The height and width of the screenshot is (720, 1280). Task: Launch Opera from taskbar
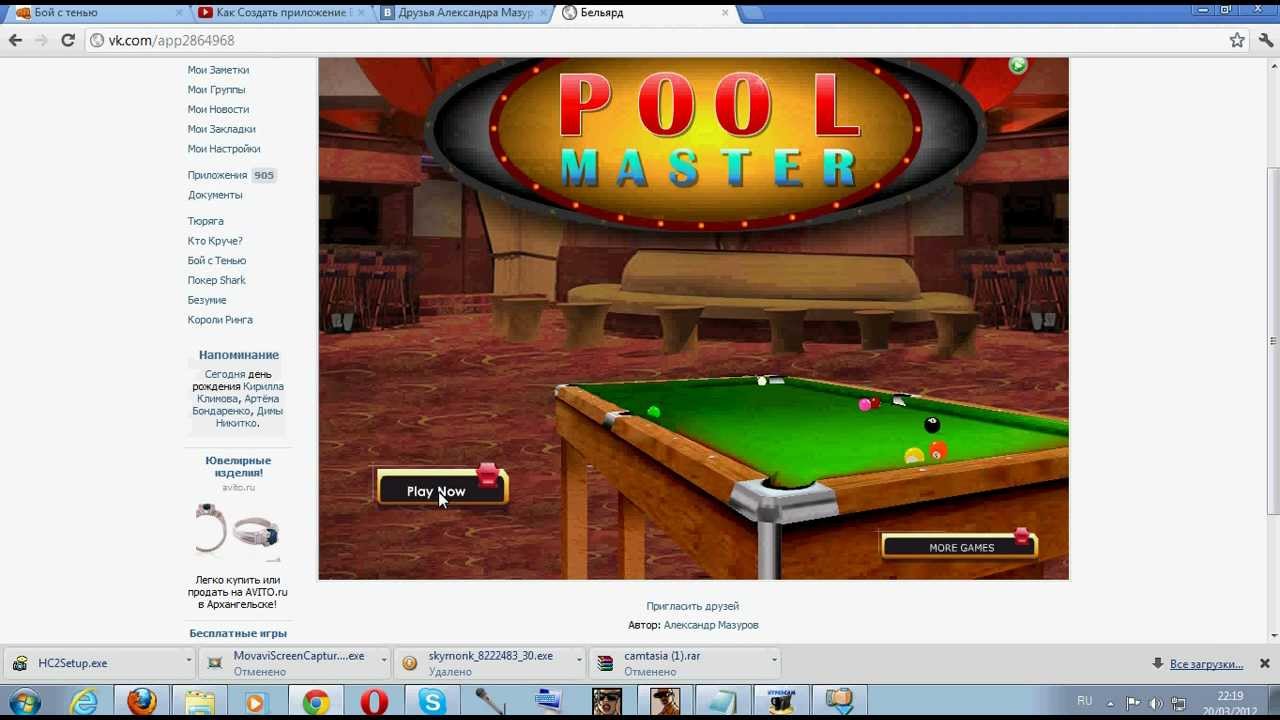click(x=374, y=702)
